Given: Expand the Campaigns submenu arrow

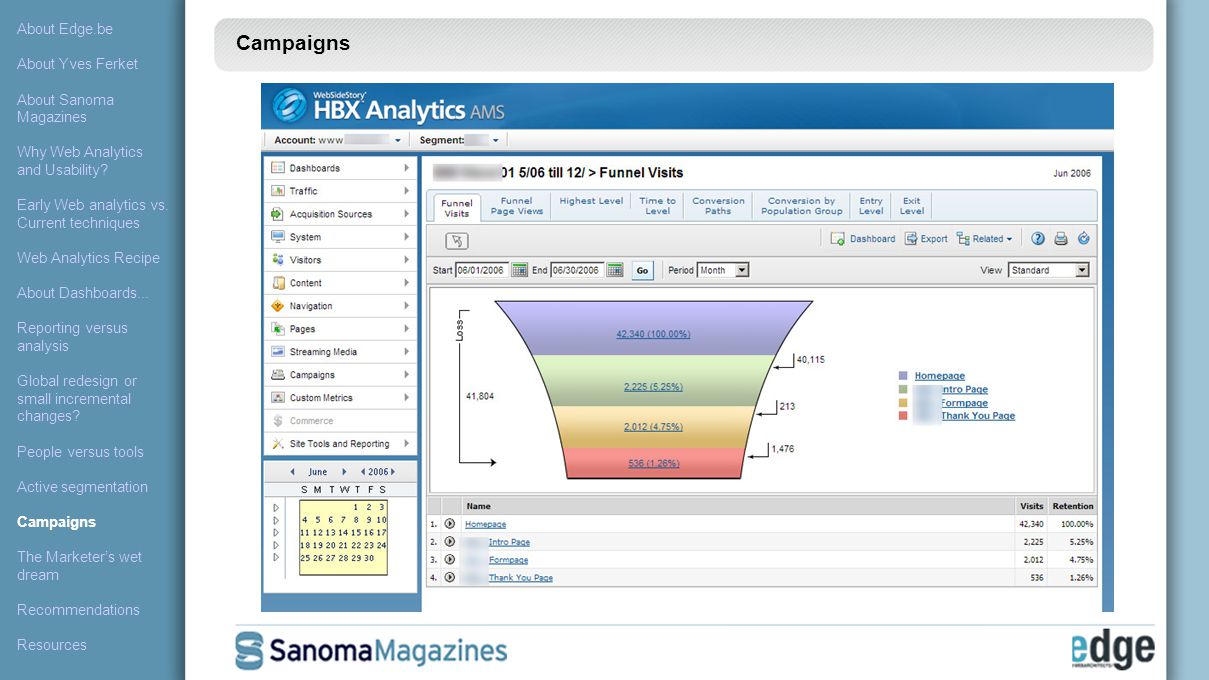Looking at the screenshot, I should tap(407, 375).
